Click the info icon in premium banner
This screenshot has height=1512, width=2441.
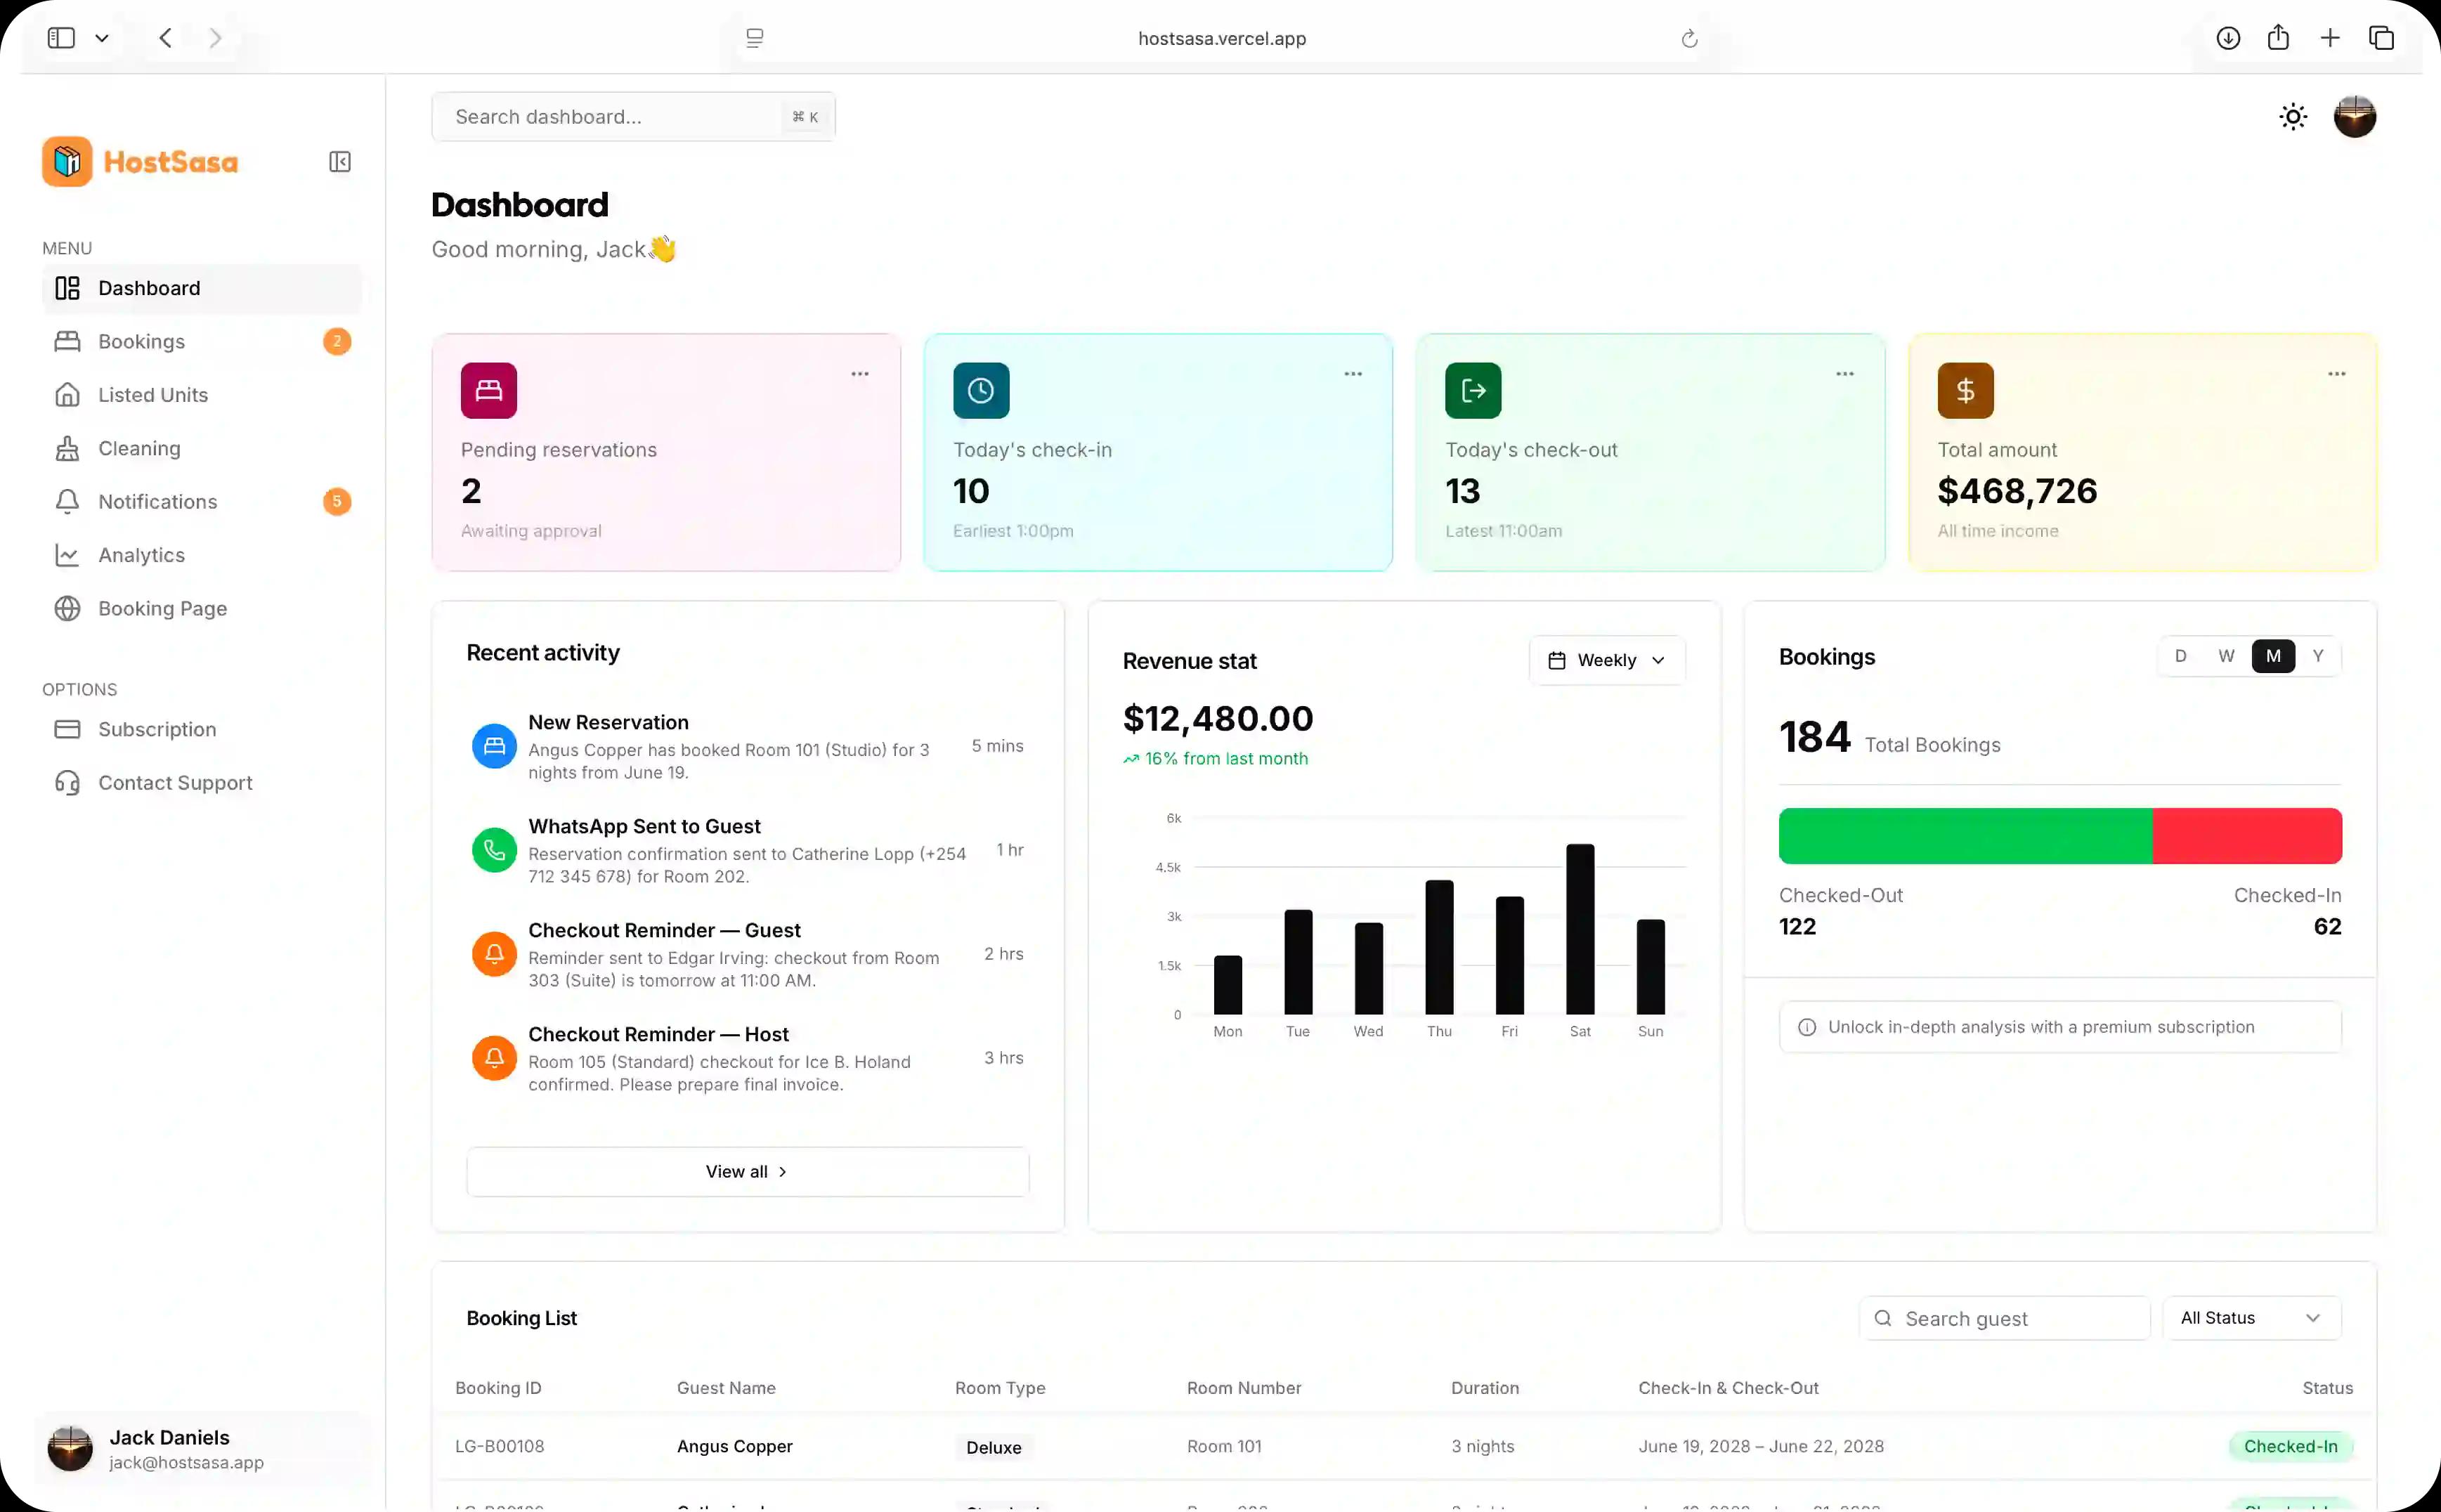(x=1807, y=1027)
